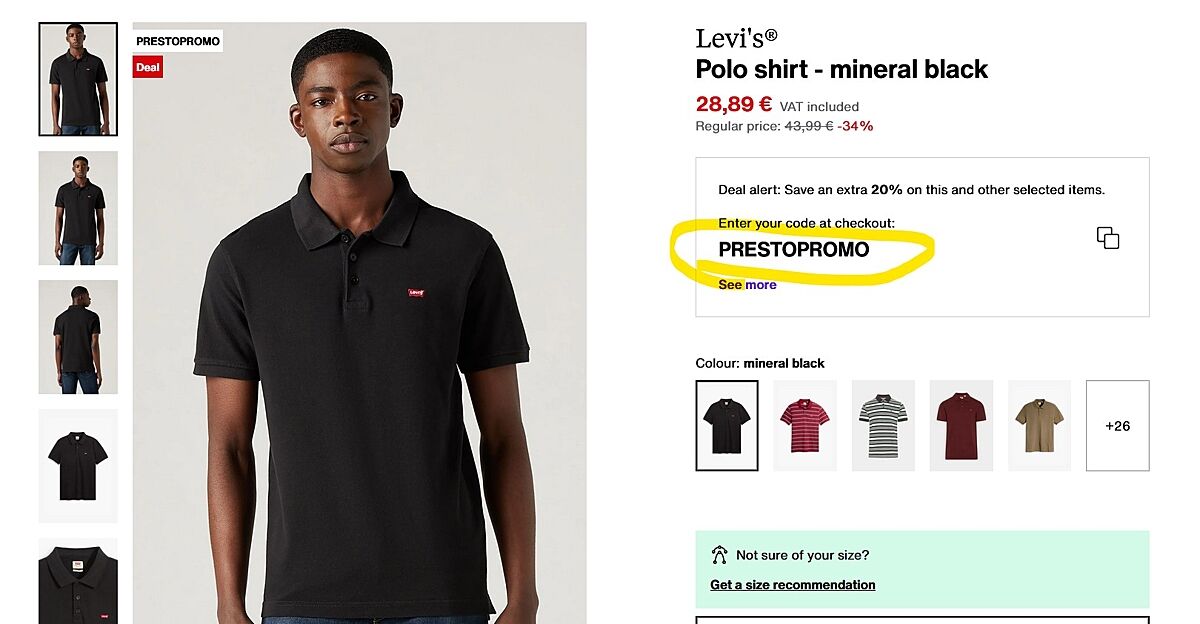
Task: Copy the PRESTOPROMO code with copy icon
Action: click(x=1107, y=238)
